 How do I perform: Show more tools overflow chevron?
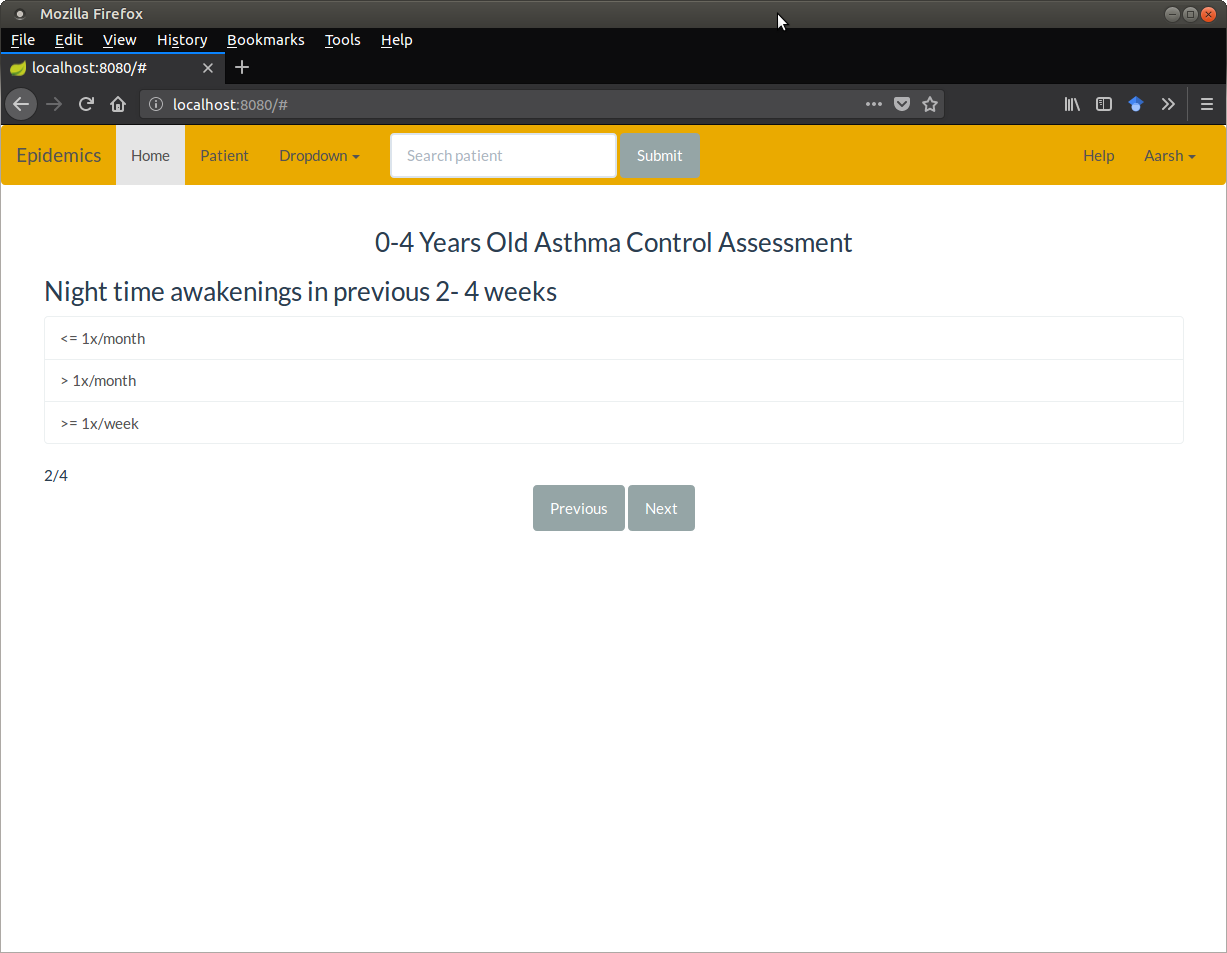click(x=1168, y=104)
